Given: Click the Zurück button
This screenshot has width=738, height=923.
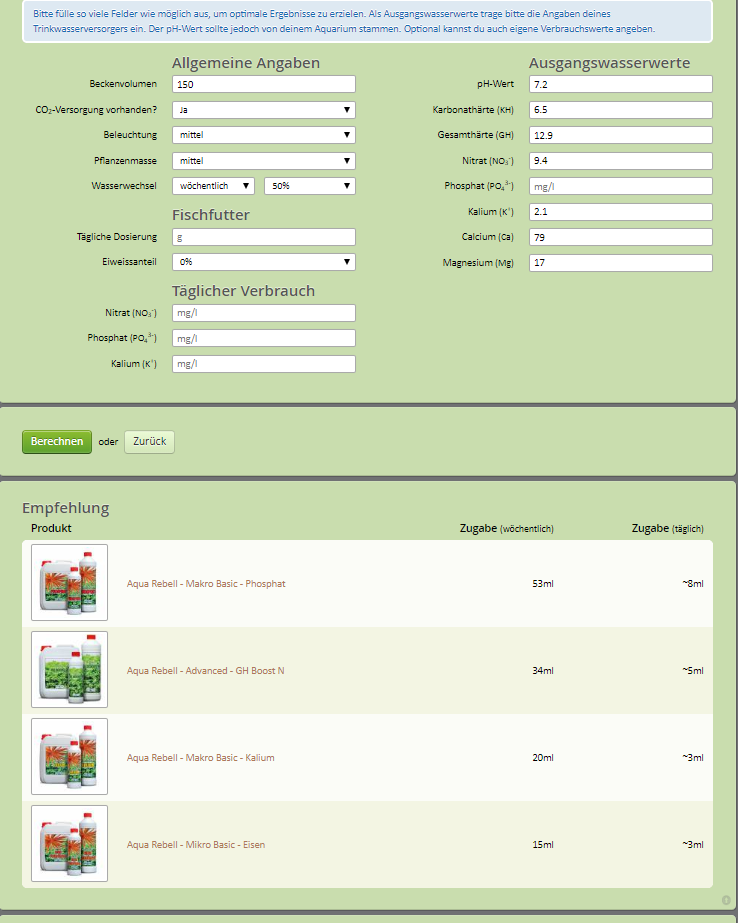Looking at the screenshot, I should click(x=149, y=442).
